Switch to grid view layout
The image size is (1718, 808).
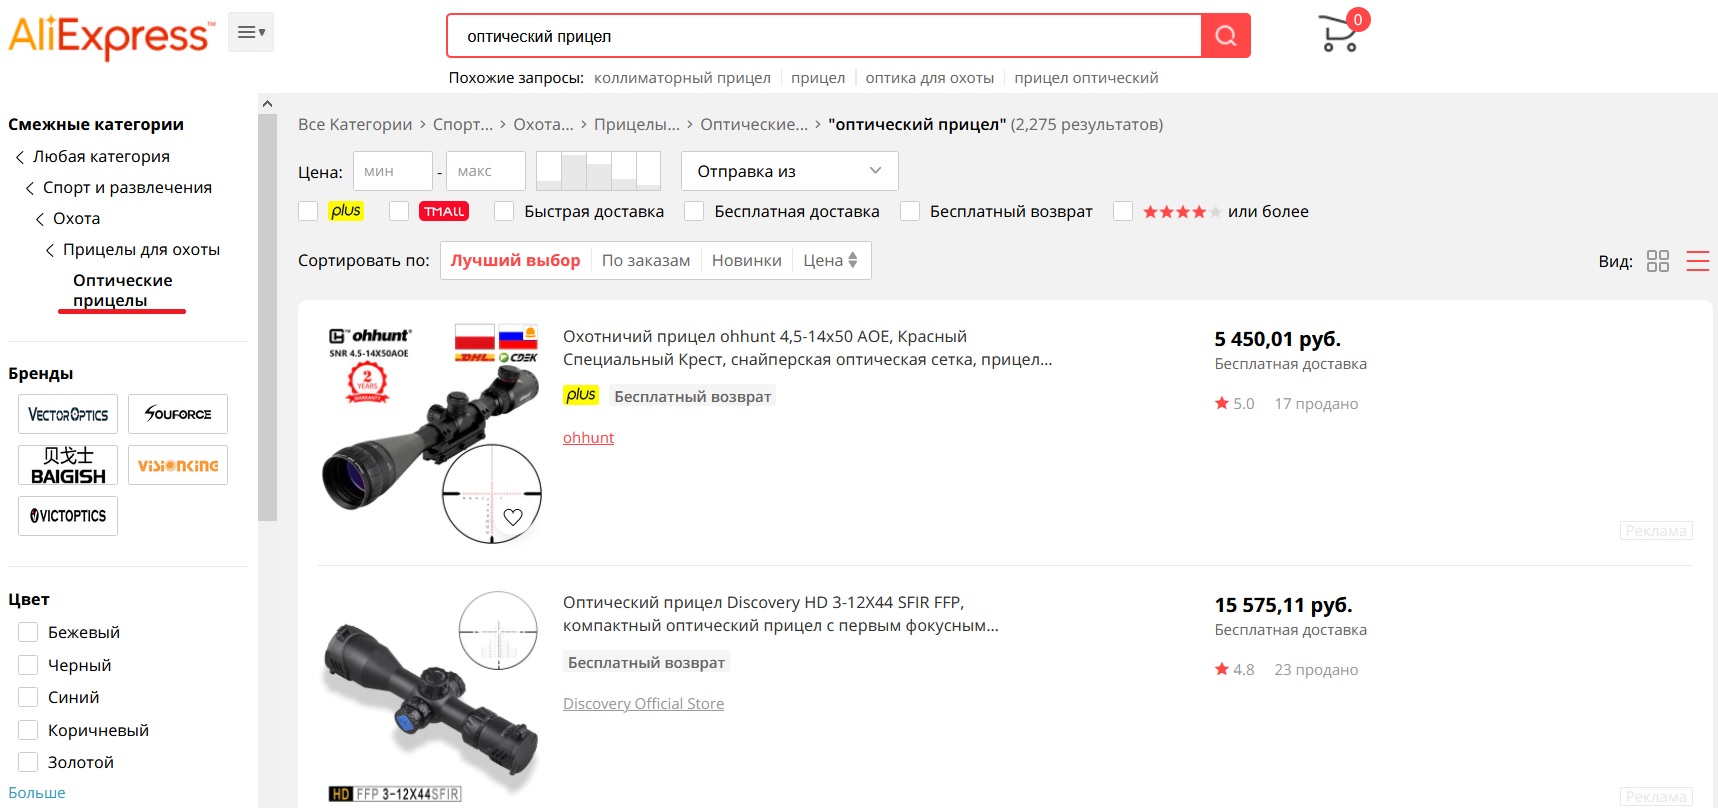click(x=1657, y=261)
